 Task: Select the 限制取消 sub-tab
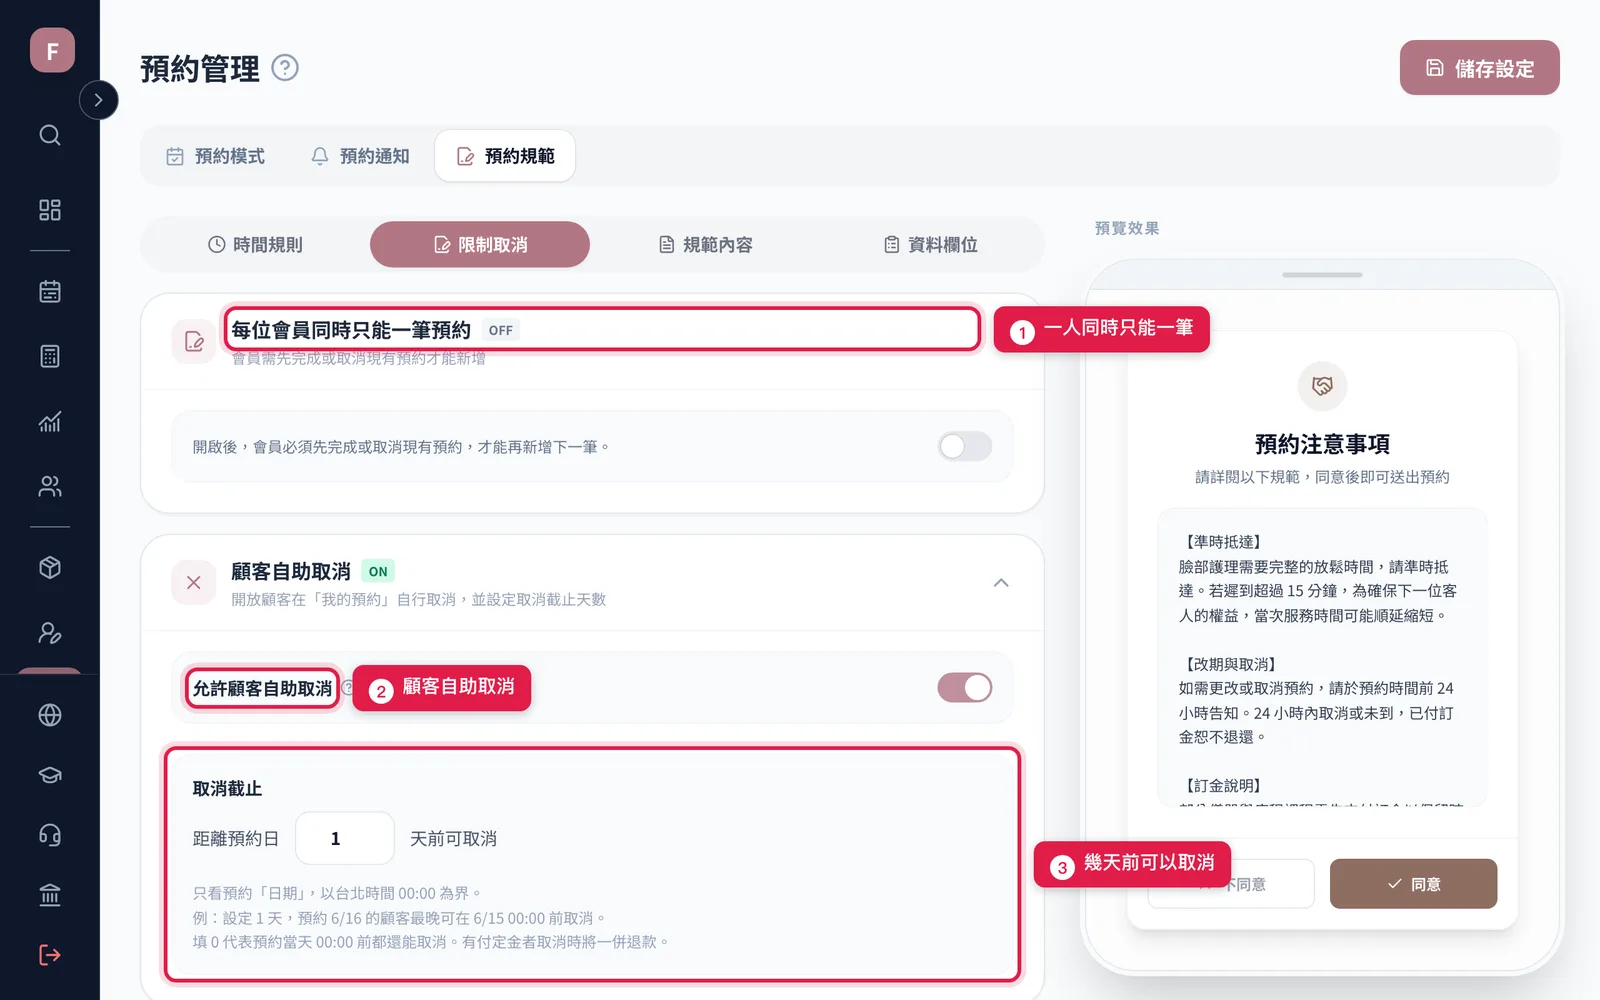coord(480,245)
